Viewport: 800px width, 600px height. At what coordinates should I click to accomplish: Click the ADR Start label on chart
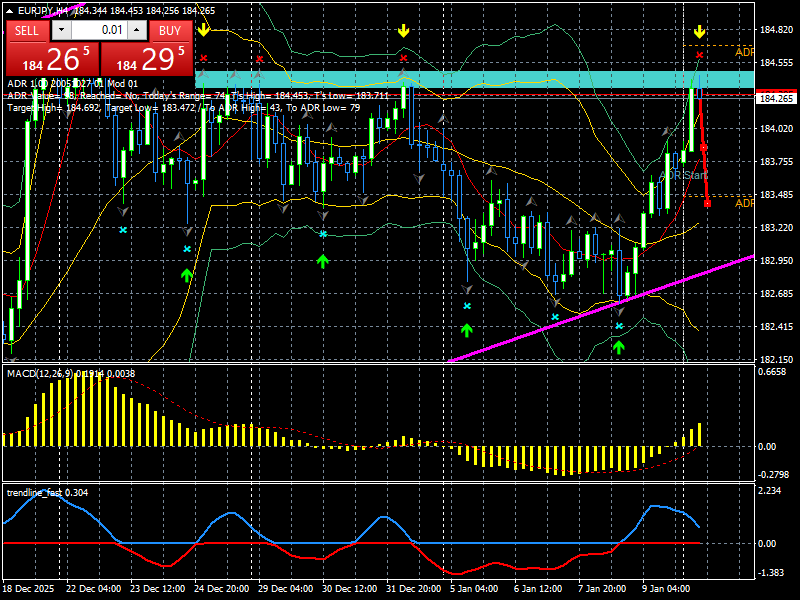tap(683, 175)
